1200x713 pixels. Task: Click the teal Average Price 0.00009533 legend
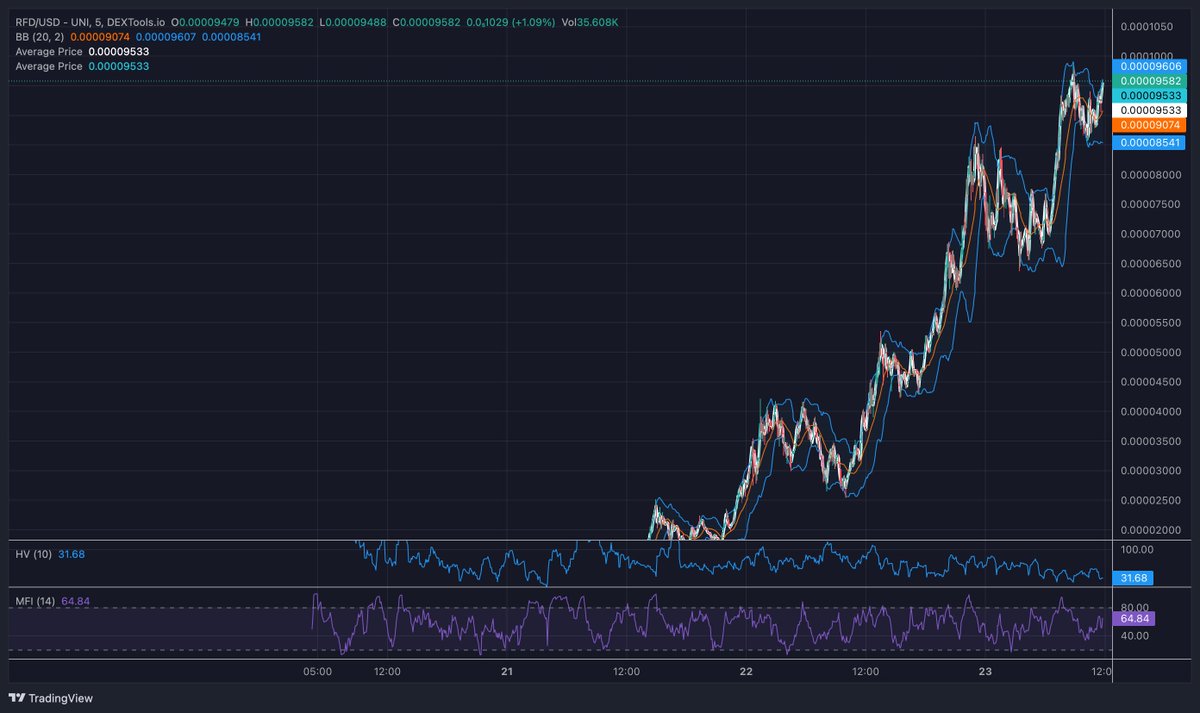pos(82,66)
